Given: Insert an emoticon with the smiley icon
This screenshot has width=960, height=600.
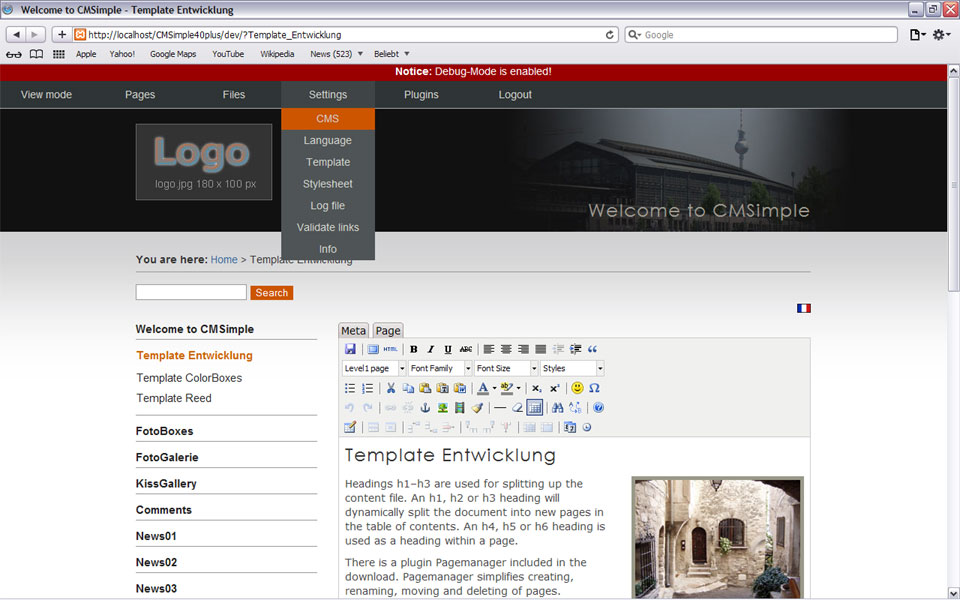Looking at the screenshot, I should tap(577, 388).
